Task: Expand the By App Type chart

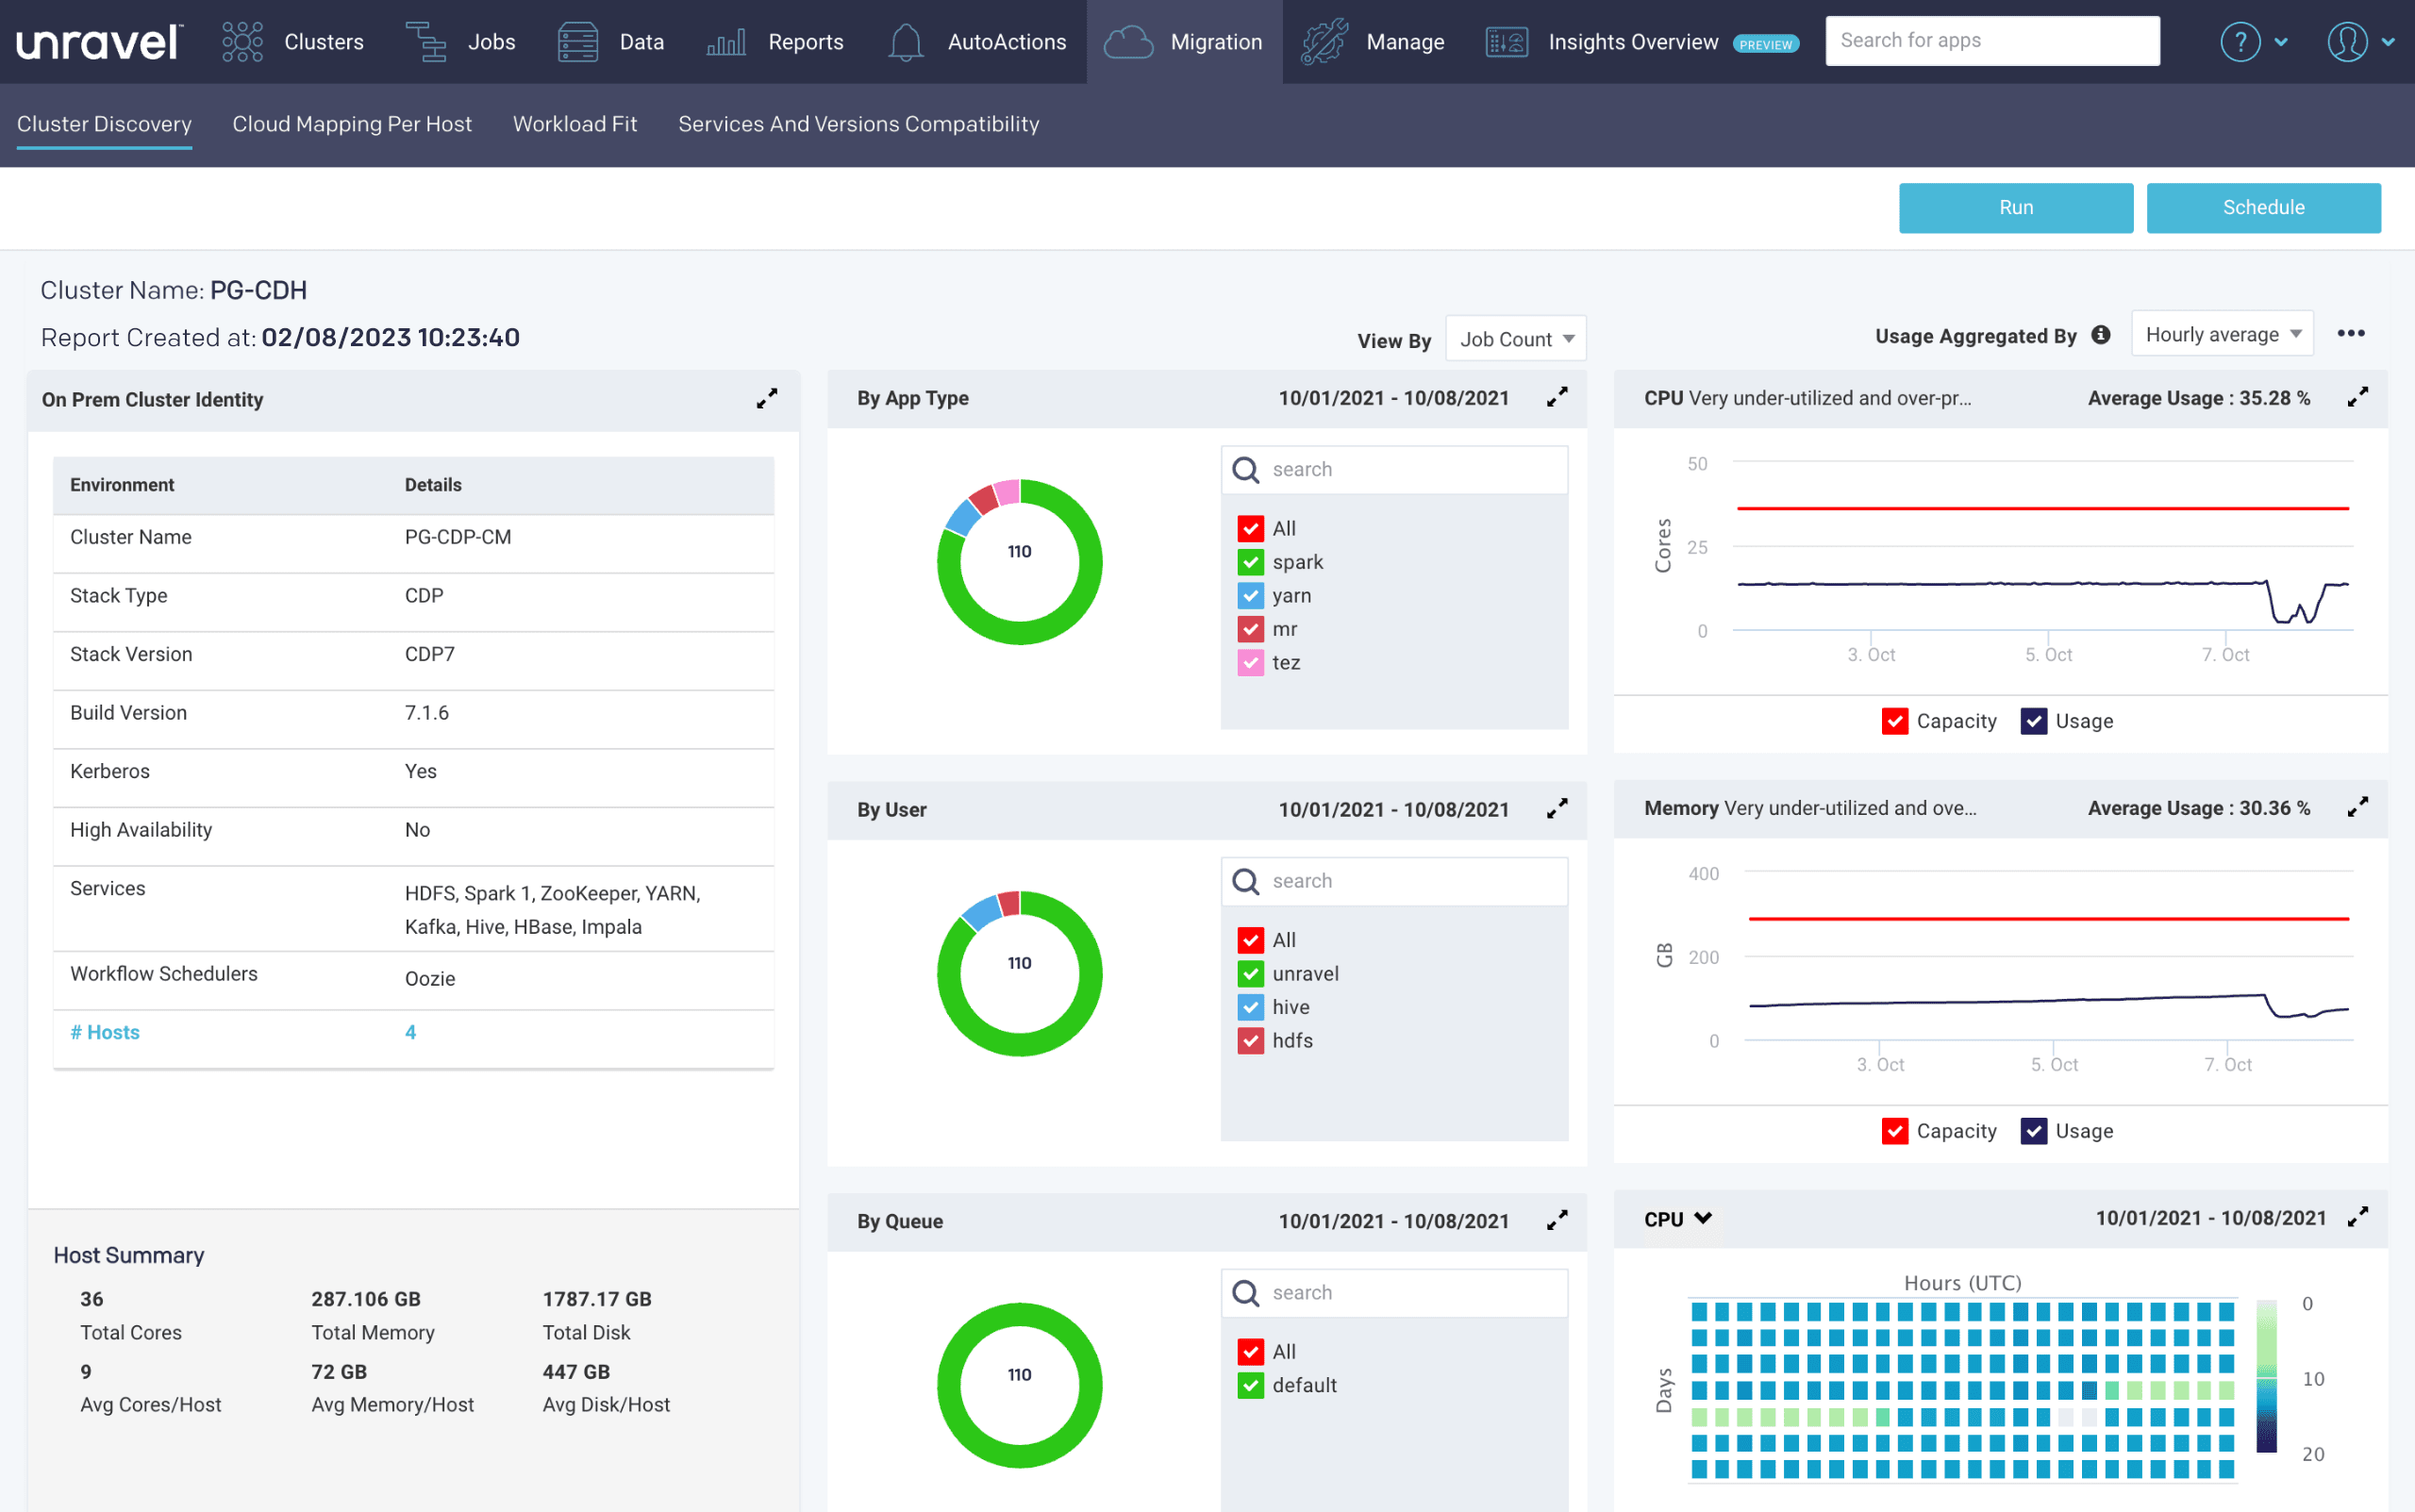Action: click(x=1557, y=398)
